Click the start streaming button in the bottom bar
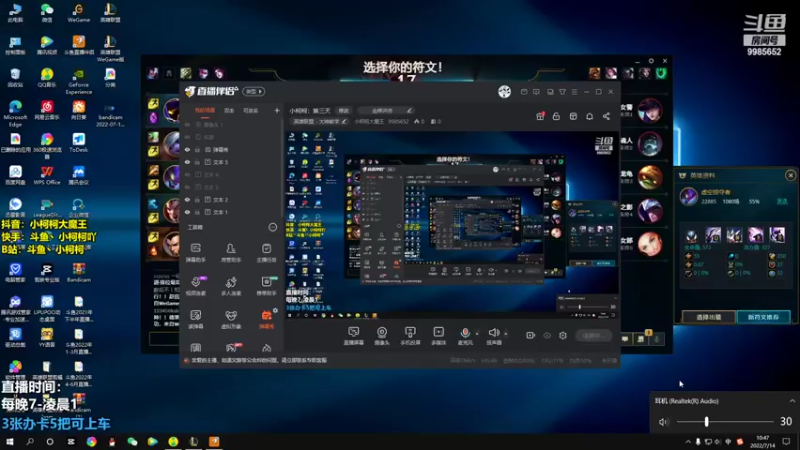 (x=594, y=335)
